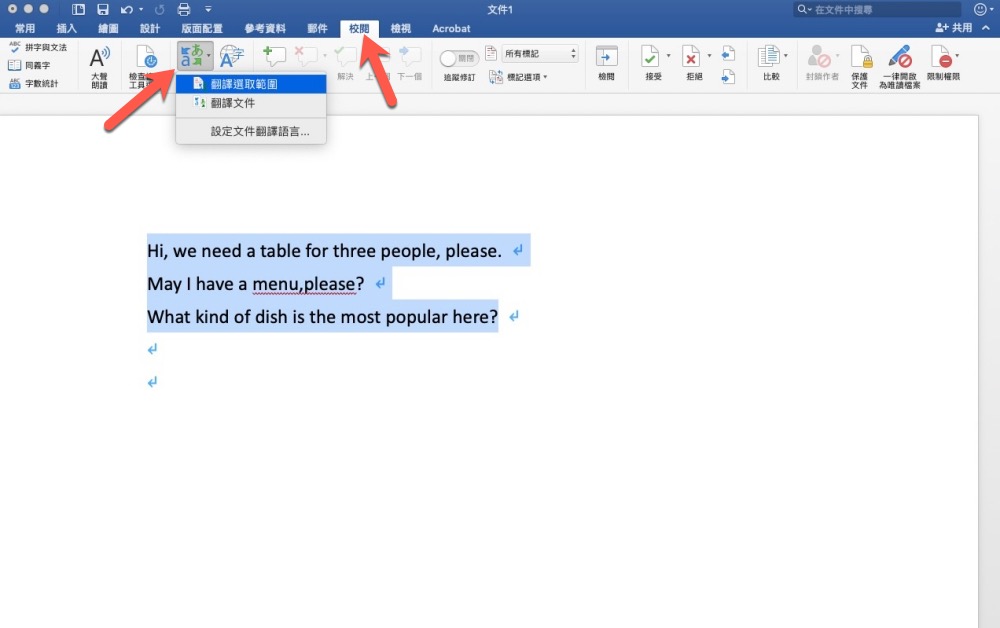Toggle Track Changes (追蹤修訂) switch
Screen dimensions: 1000x628
pos(458,58)
